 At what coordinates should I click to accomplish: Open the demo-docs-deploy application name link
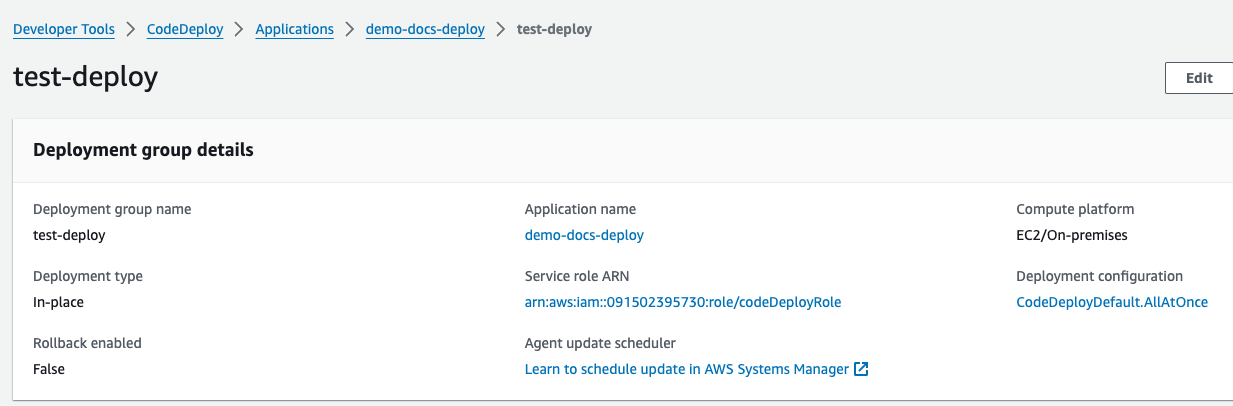(584, 235)
